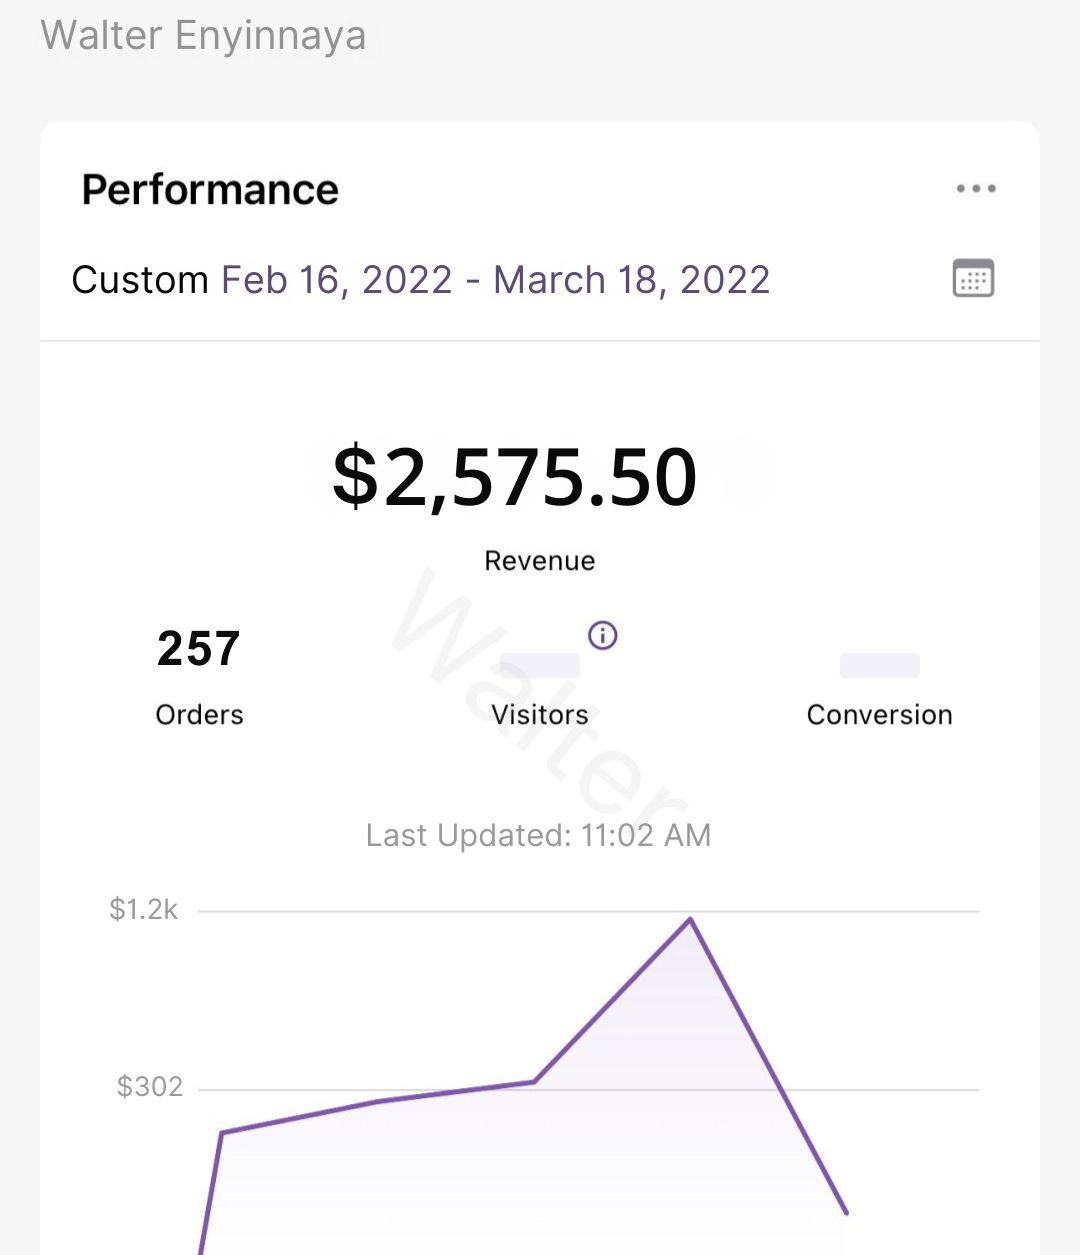Viewport: 1080px width, 1255px height.
Task: Click the Walter Enyinnaya name header
Action: coord(203,36)
